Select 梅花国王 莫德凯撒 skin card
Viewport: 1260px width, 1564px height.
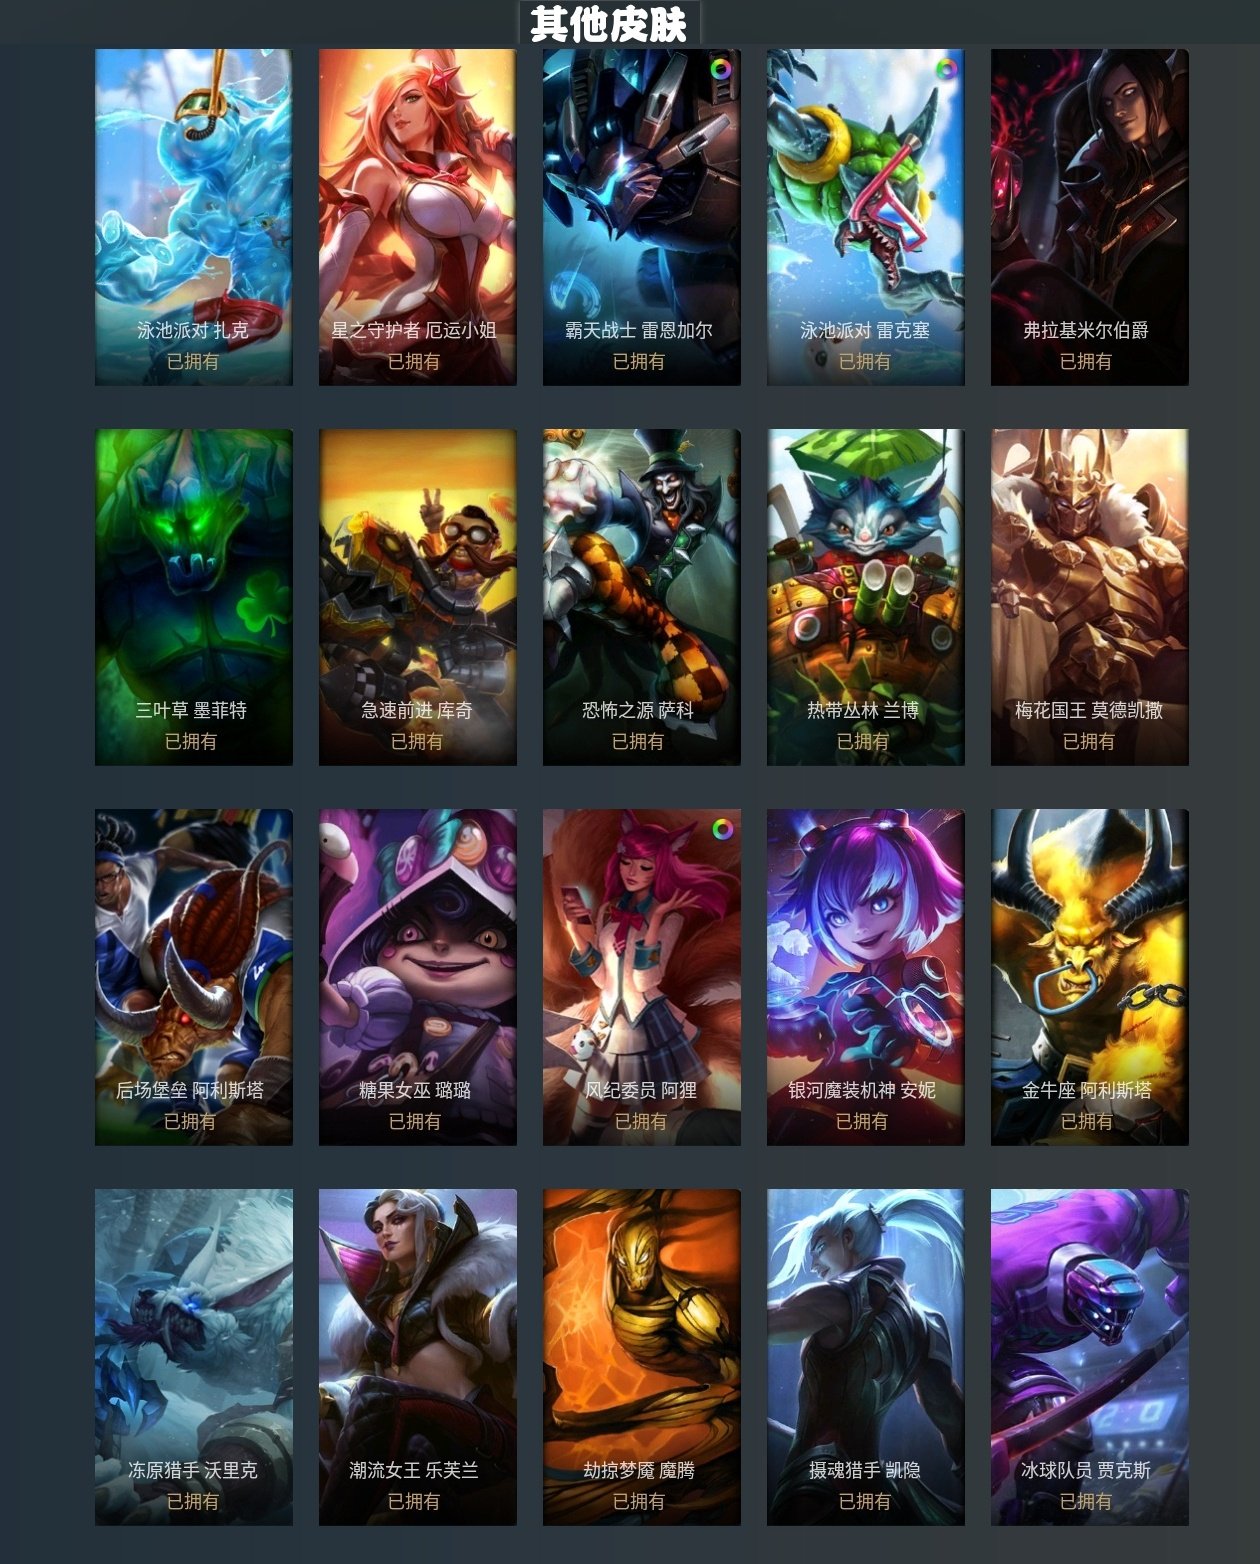[x=1090, y=597]
